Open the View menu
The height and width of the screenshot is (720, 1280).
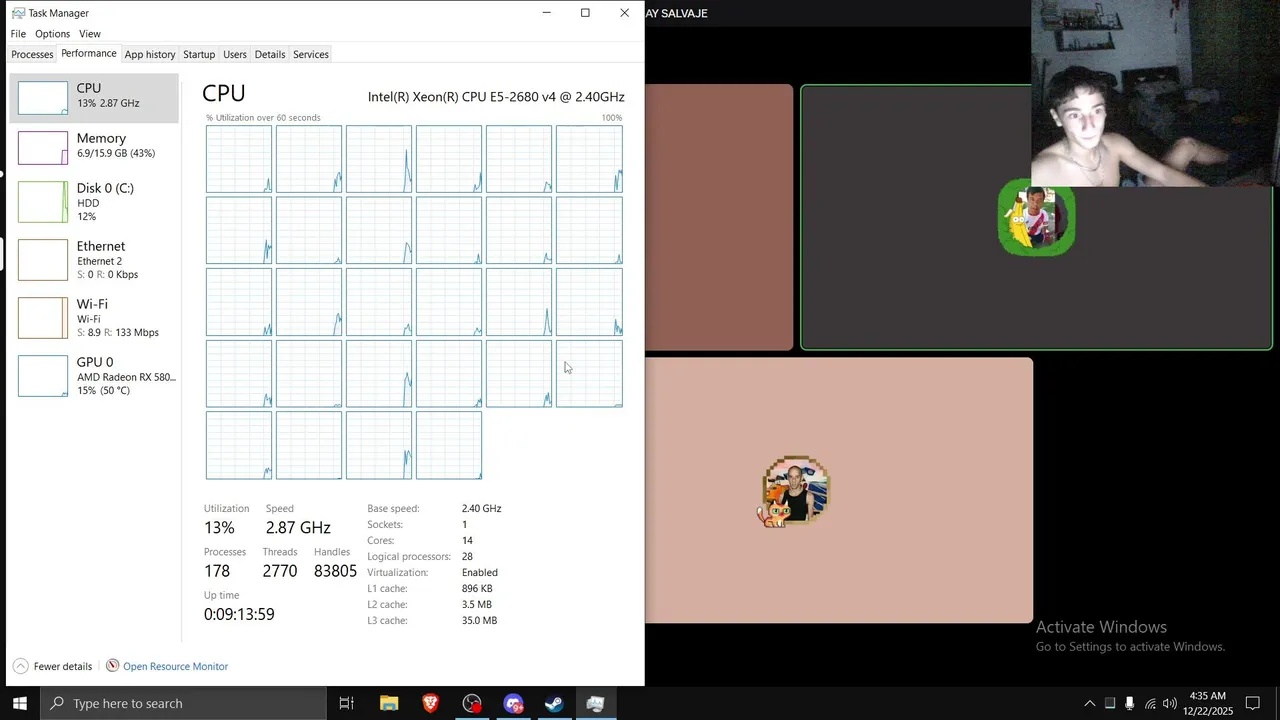(89, 34)
